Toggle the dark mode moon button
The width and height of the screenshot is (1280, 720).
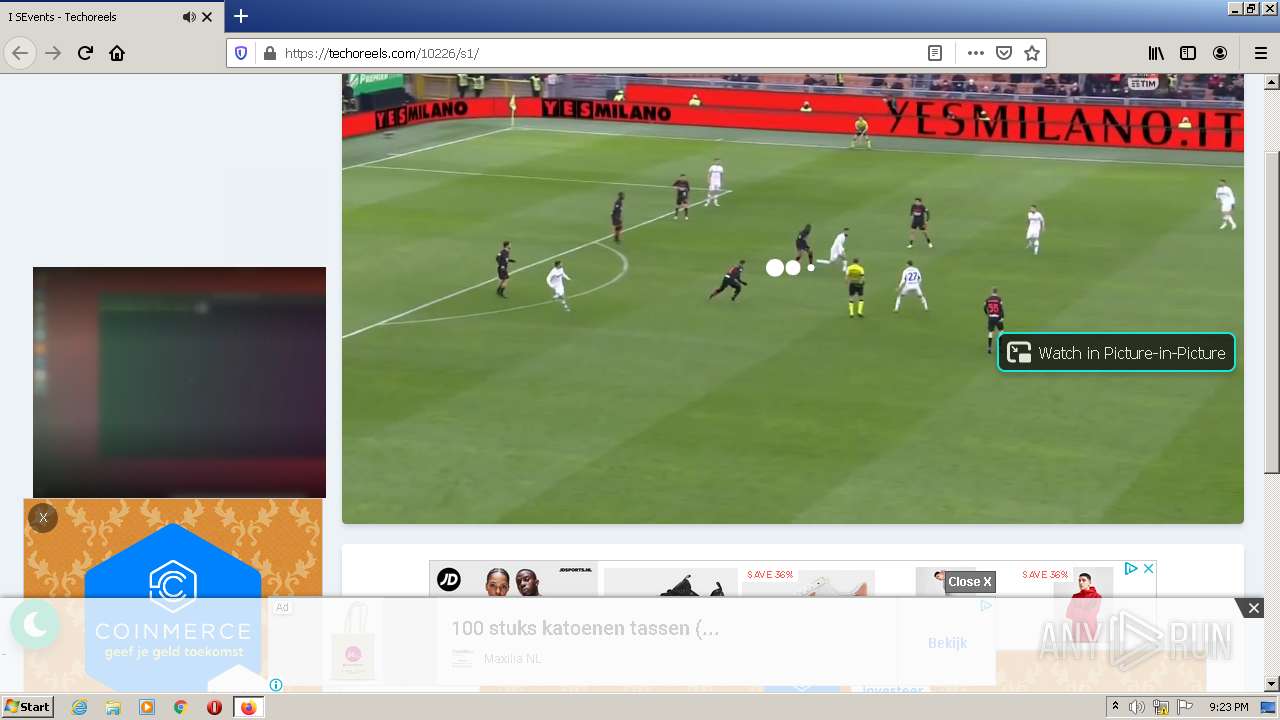tap(35, 625)
